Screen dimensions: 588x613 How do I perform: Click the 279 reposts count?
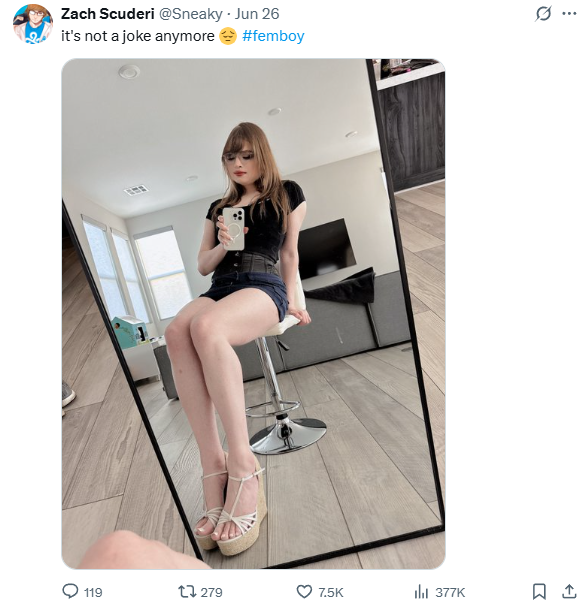tap(211, 593)
